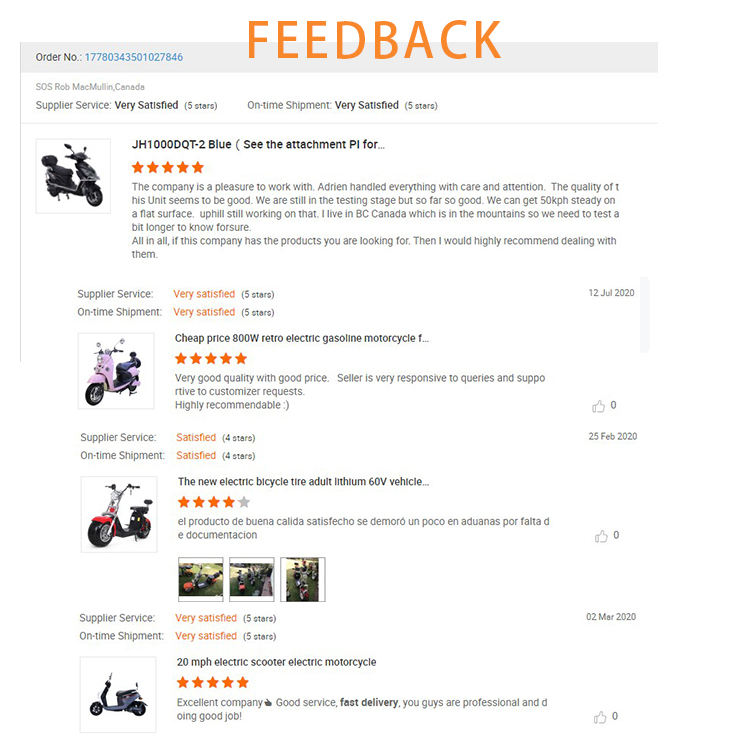Like the Spanish-language electric bicycle review

coord(601,536)
